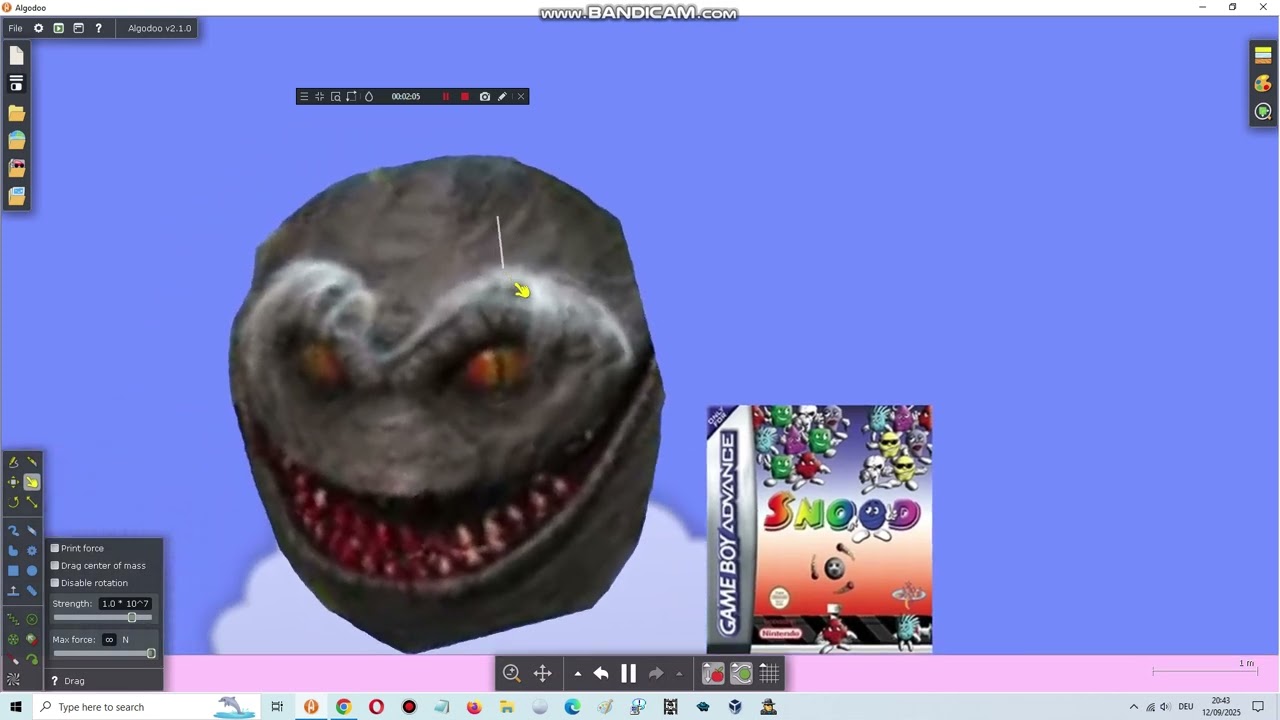Select the blue Eraser tool

[32, 531]
